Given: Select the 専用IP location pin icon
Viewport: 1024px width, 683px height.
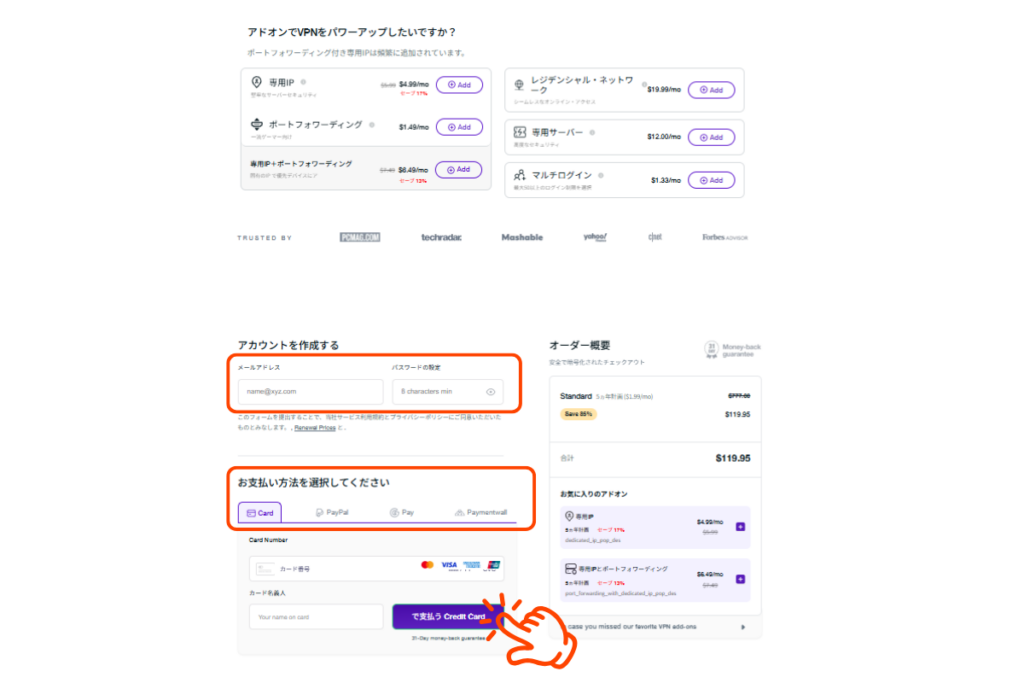Looking at the screenshot, I should 256,83.
